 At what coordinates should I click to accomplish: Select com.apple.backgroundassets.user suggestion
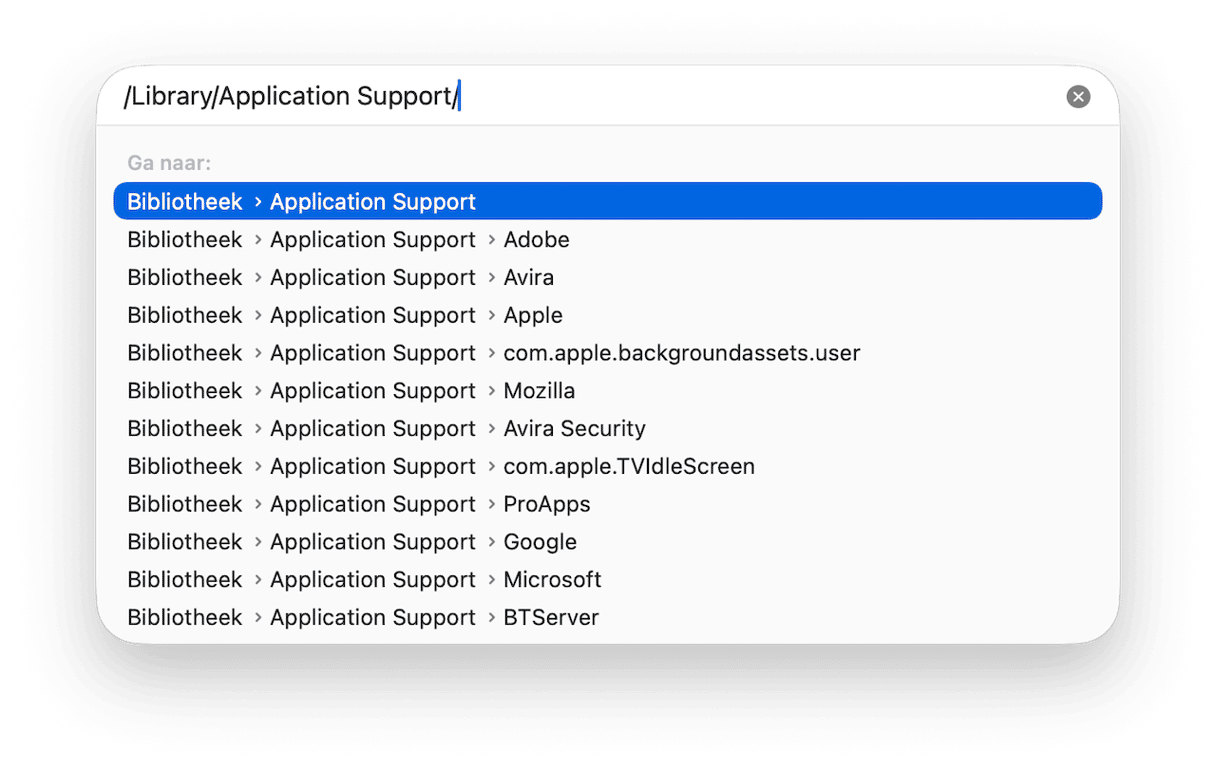tap(608, 353)
